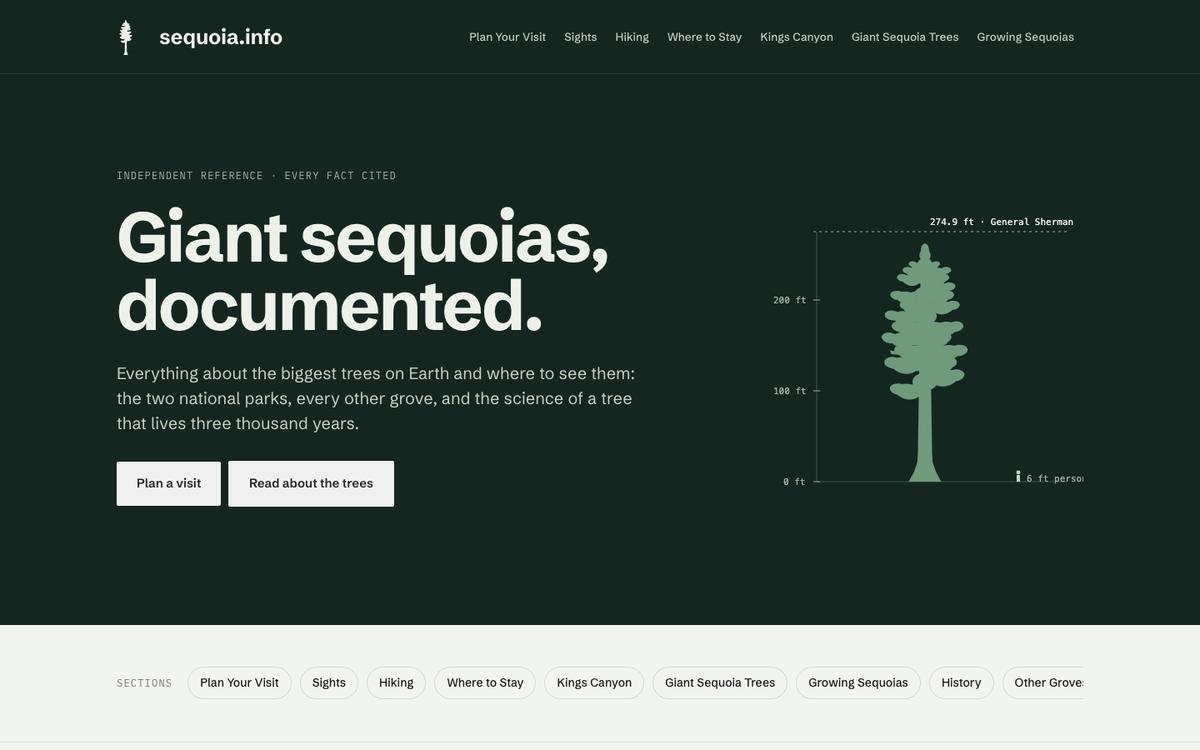
Task: Open Growing Sequoias in header menu
Action: [x=1025, y=37]
